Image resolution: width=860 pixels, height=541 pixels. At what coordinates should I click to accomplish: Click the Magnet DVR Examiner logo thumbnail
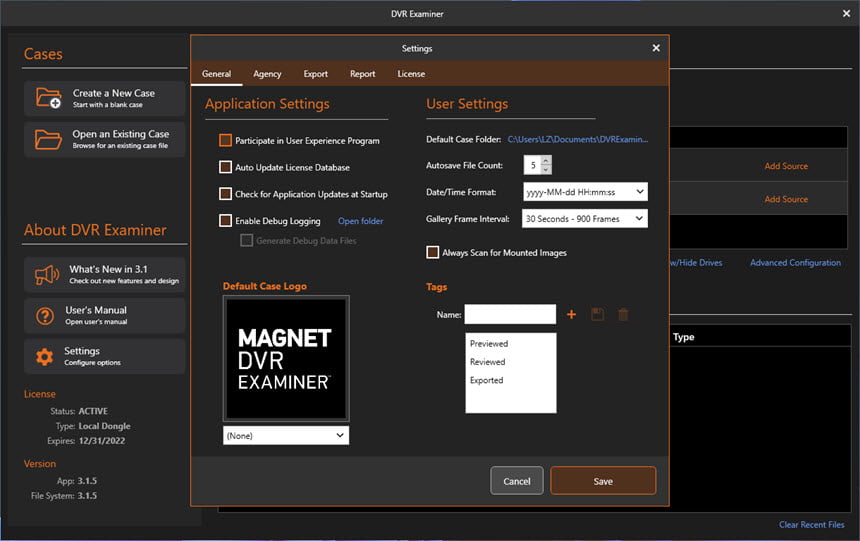point(286,359)
